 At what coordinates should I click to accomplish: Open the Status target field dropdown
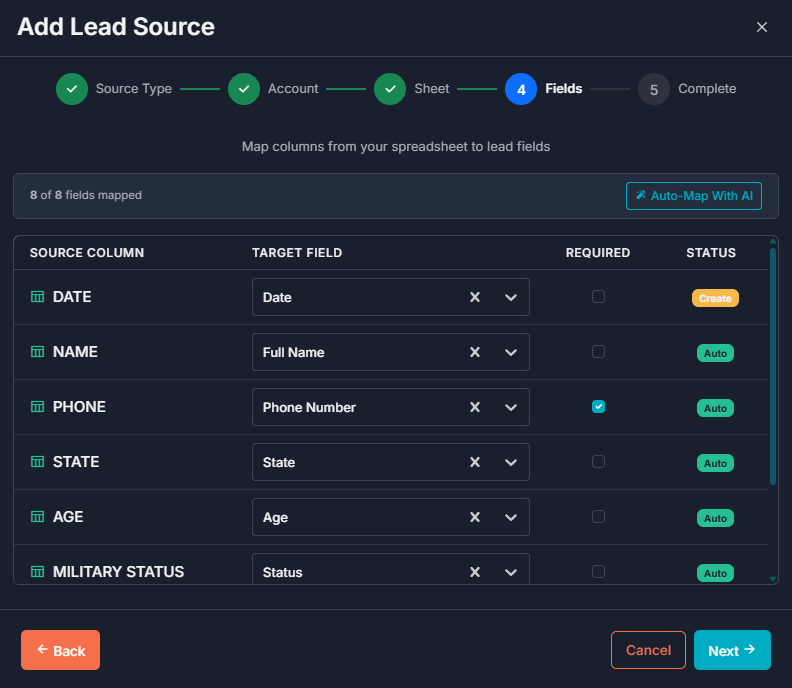click(511, 572)
